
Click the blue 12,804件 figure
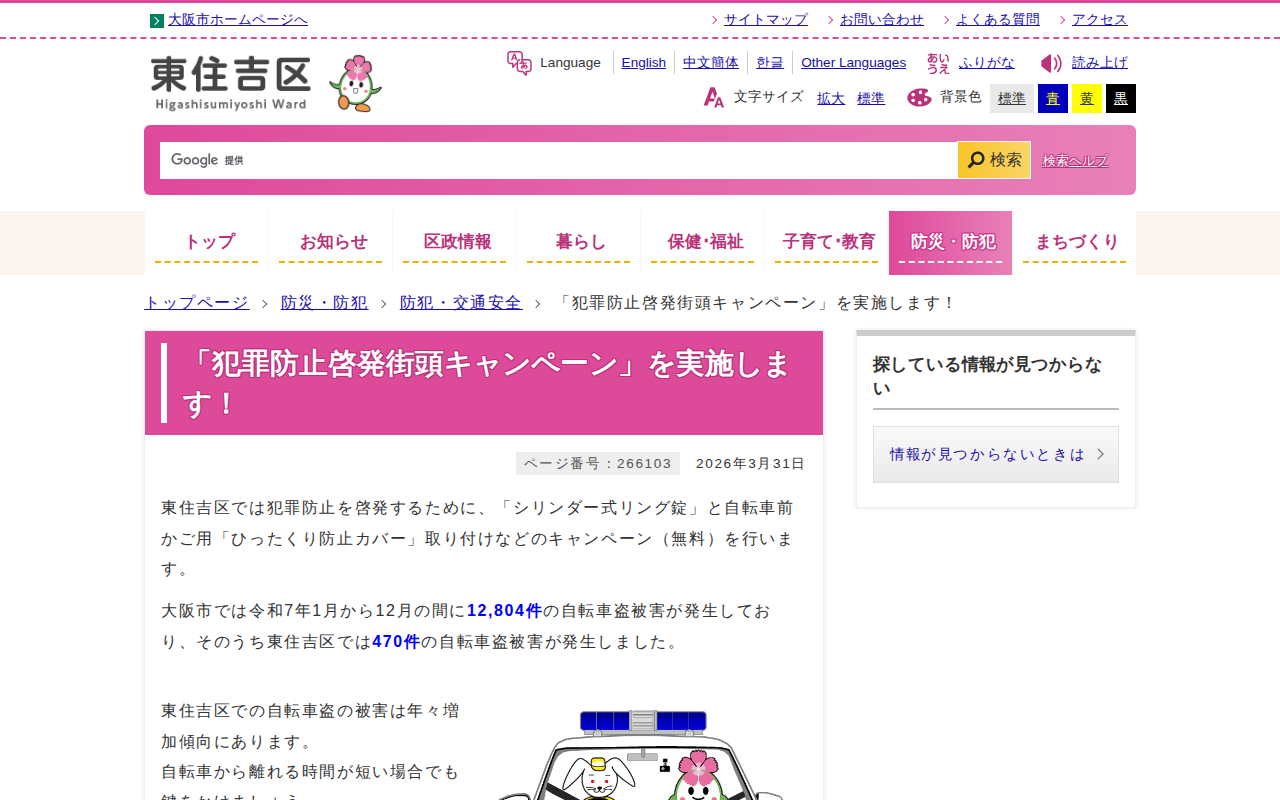[x=505, y=611]
